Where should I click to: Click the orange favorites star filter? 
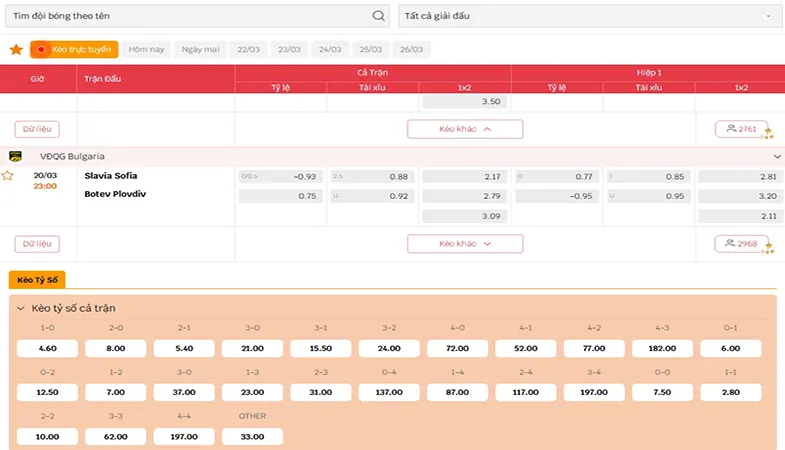click(17, 50)
